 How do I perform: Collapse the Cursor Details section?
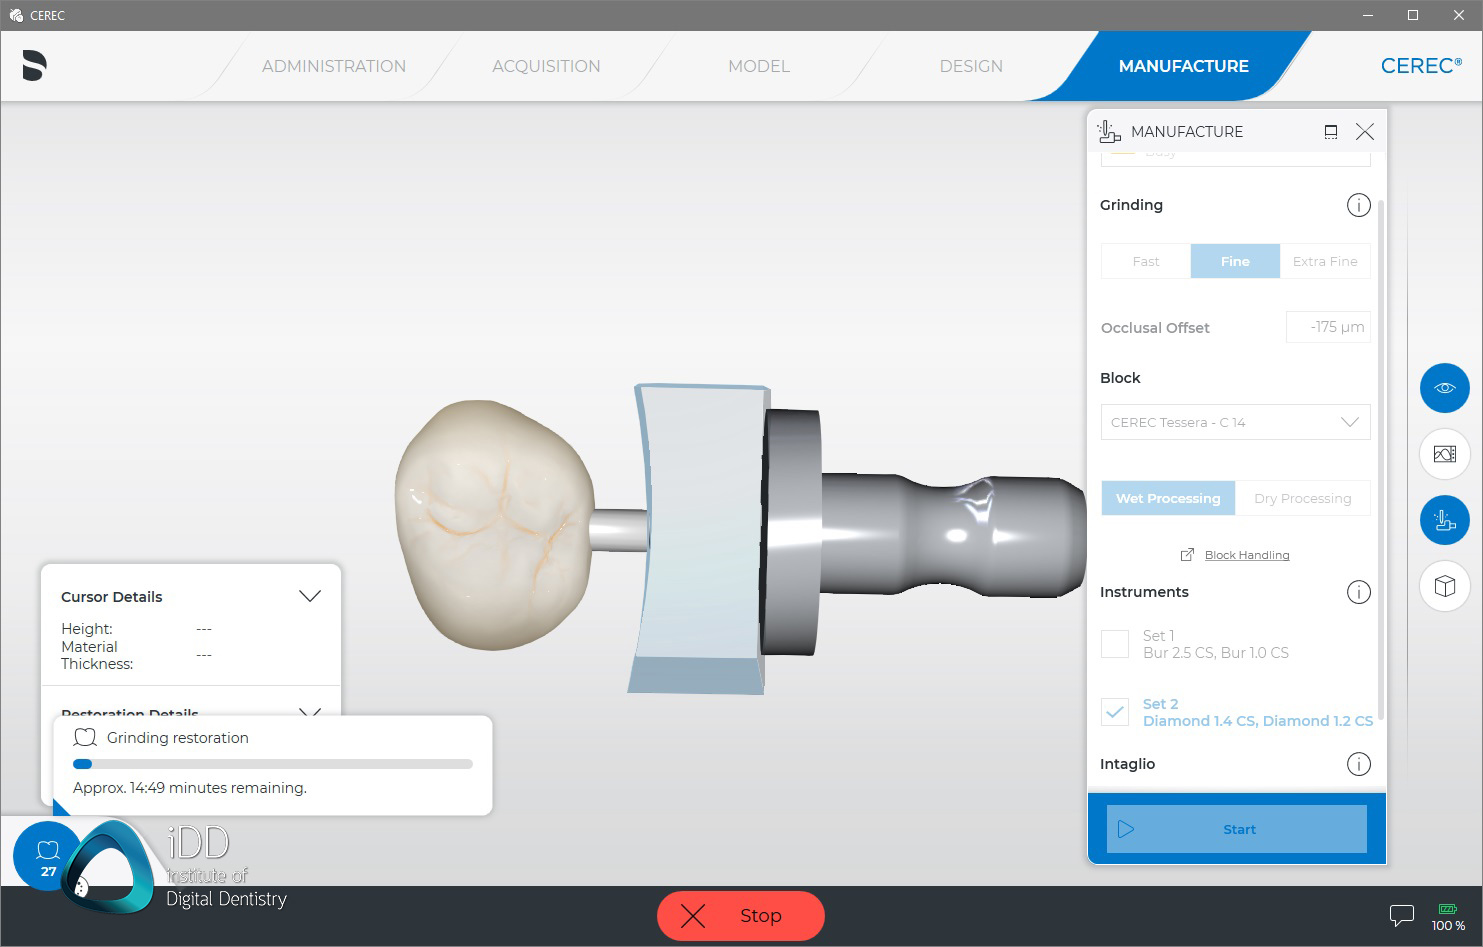(310, 596)
